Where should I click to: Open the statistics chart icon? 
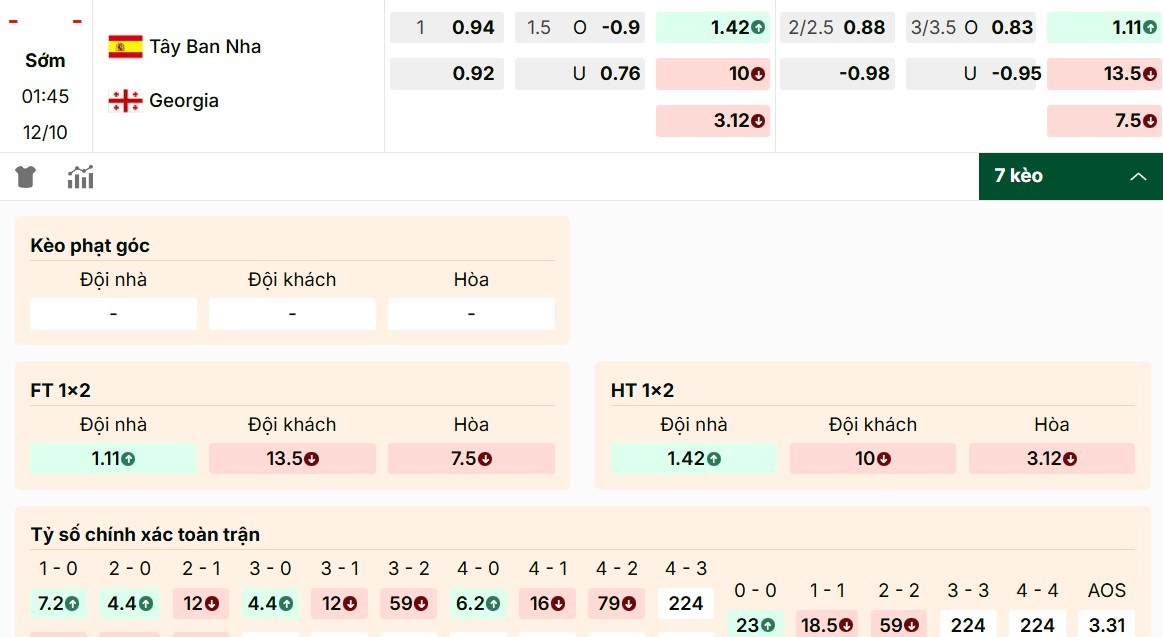pyautogui.click(x=80, y=176)
